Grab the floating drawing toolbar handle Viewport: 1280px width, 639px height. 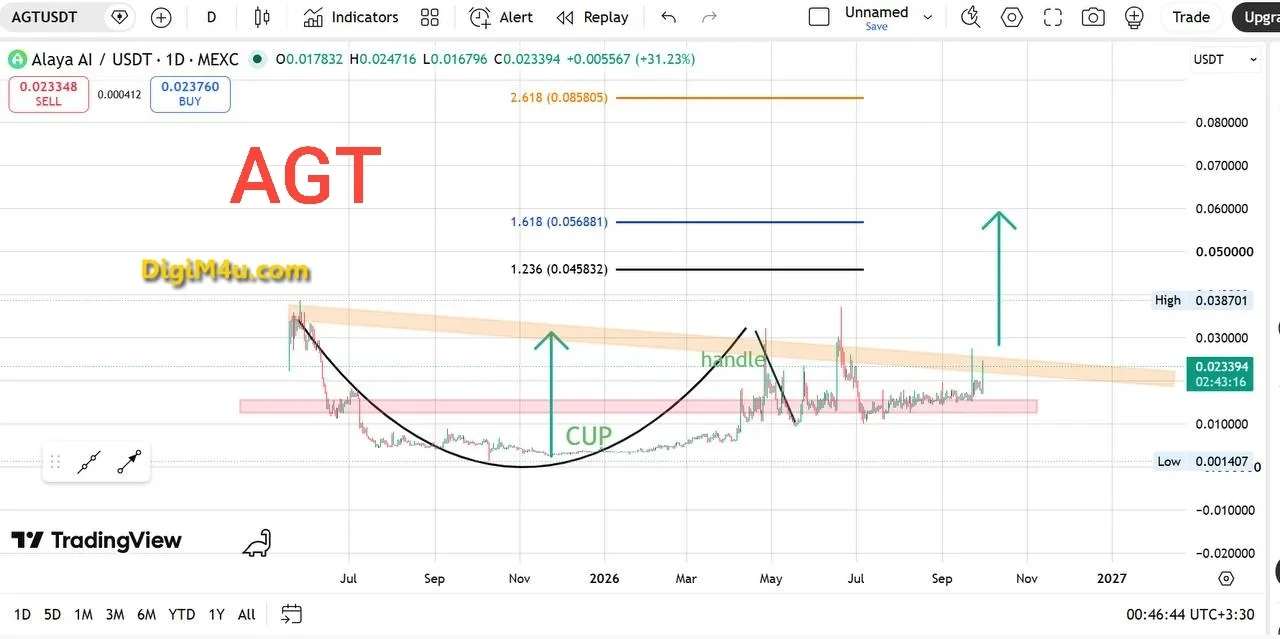click(56, 462)
